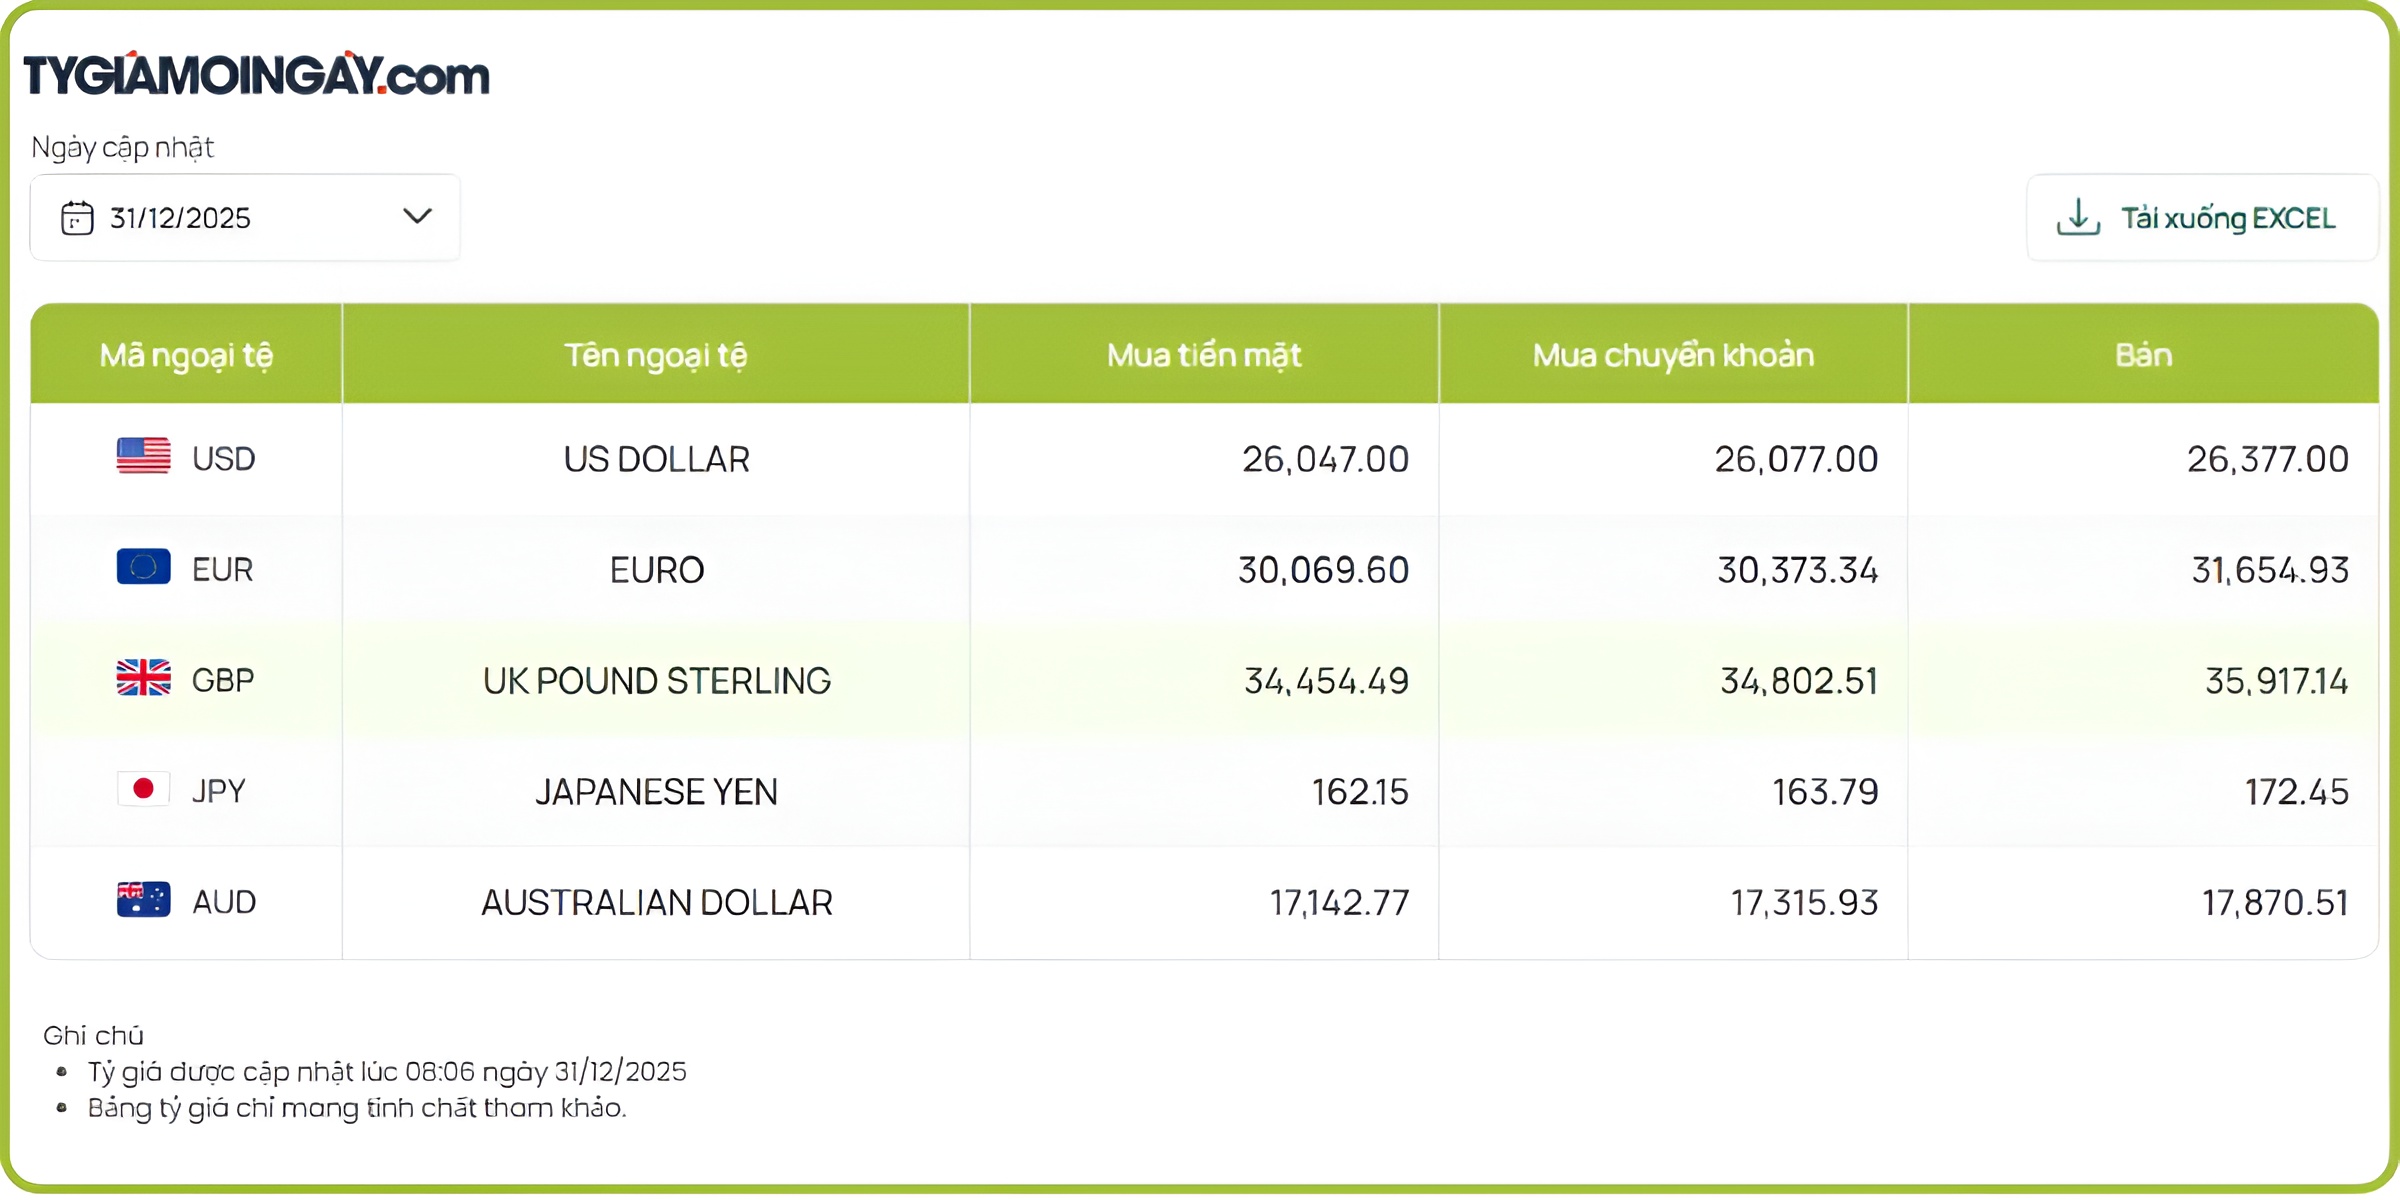The height and width of the screenshot is (1200, 2400).
Task: Select the UK POUND STERLING row name
Action: coord(656,681)
